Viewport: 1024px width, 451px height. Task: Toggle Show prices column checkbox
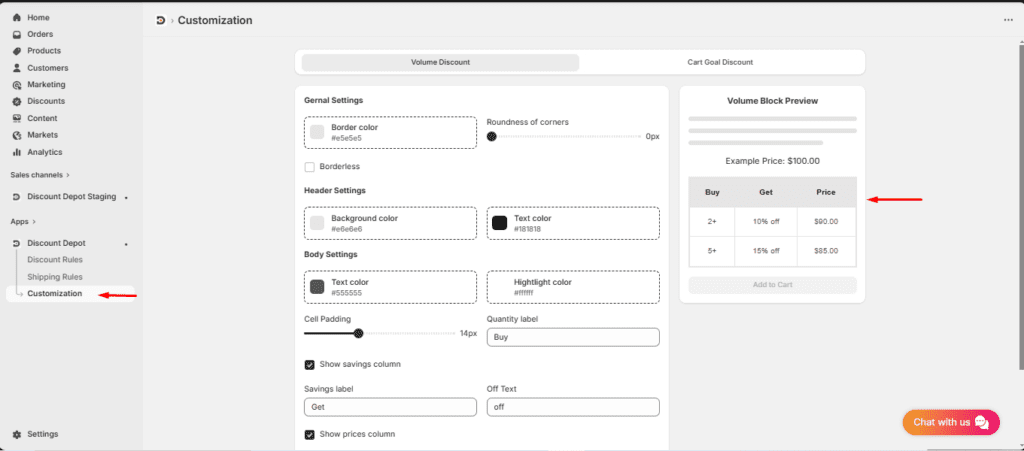coord(310,434)
